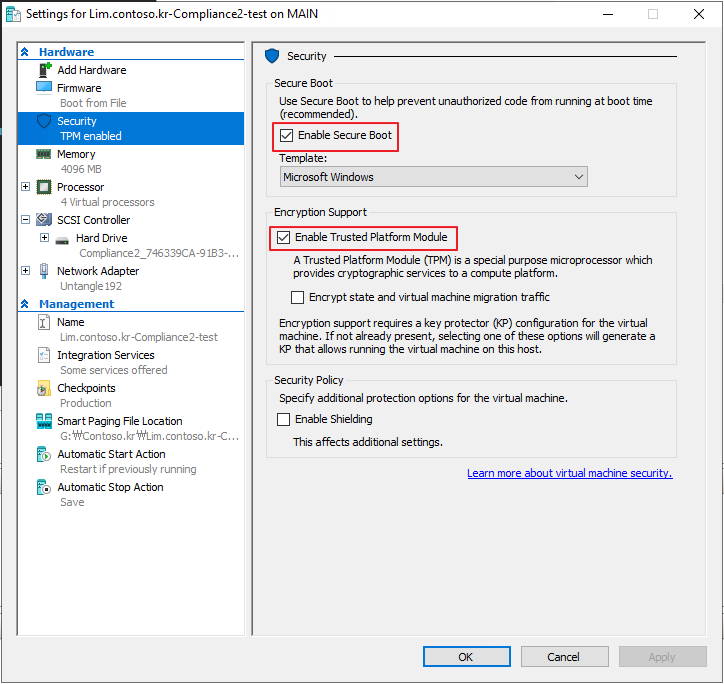724x684 pixels.
Task: Click the Add Hardware icon
Action: tap(45, 70)
